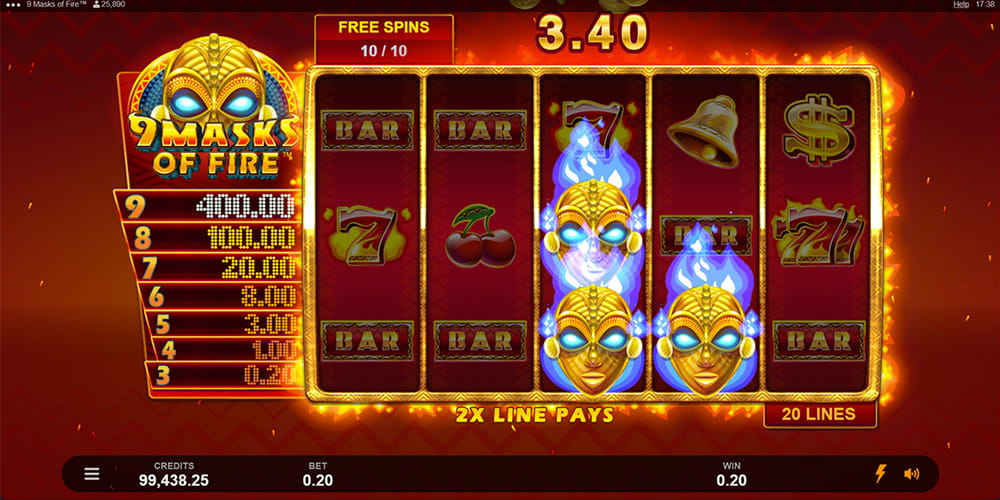Click the cherries symbol
Image resolution: width=1000 pixels, height=500 pixels.
pos(480,235)
